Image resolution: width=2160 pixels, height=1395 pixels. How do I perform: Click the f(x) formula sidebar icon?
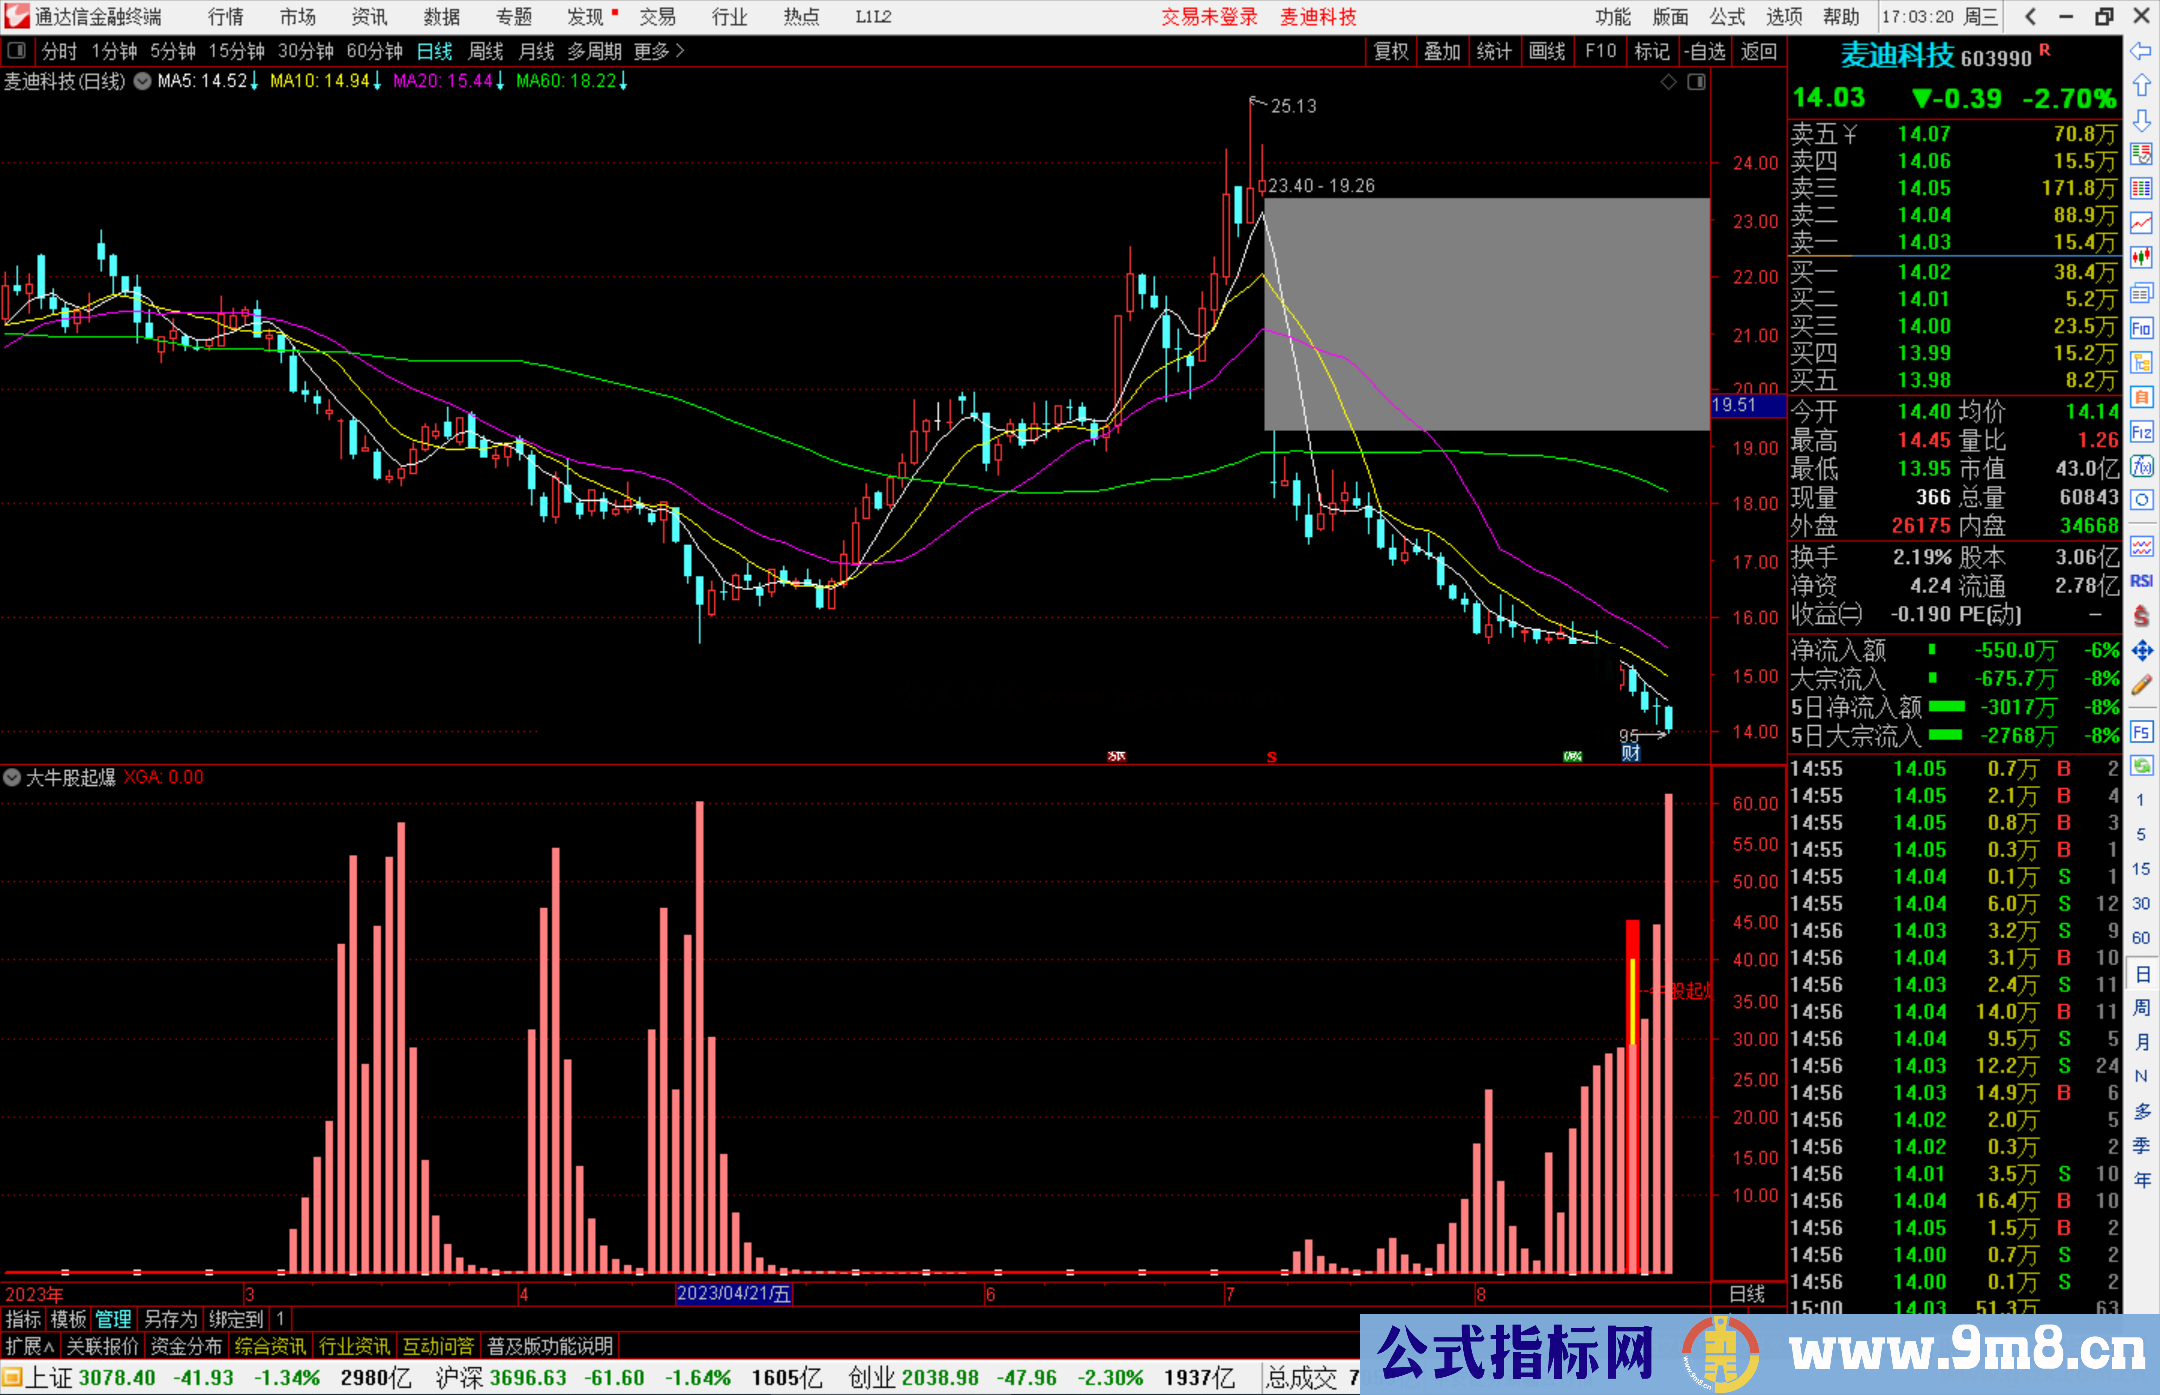coord(2141,466)
